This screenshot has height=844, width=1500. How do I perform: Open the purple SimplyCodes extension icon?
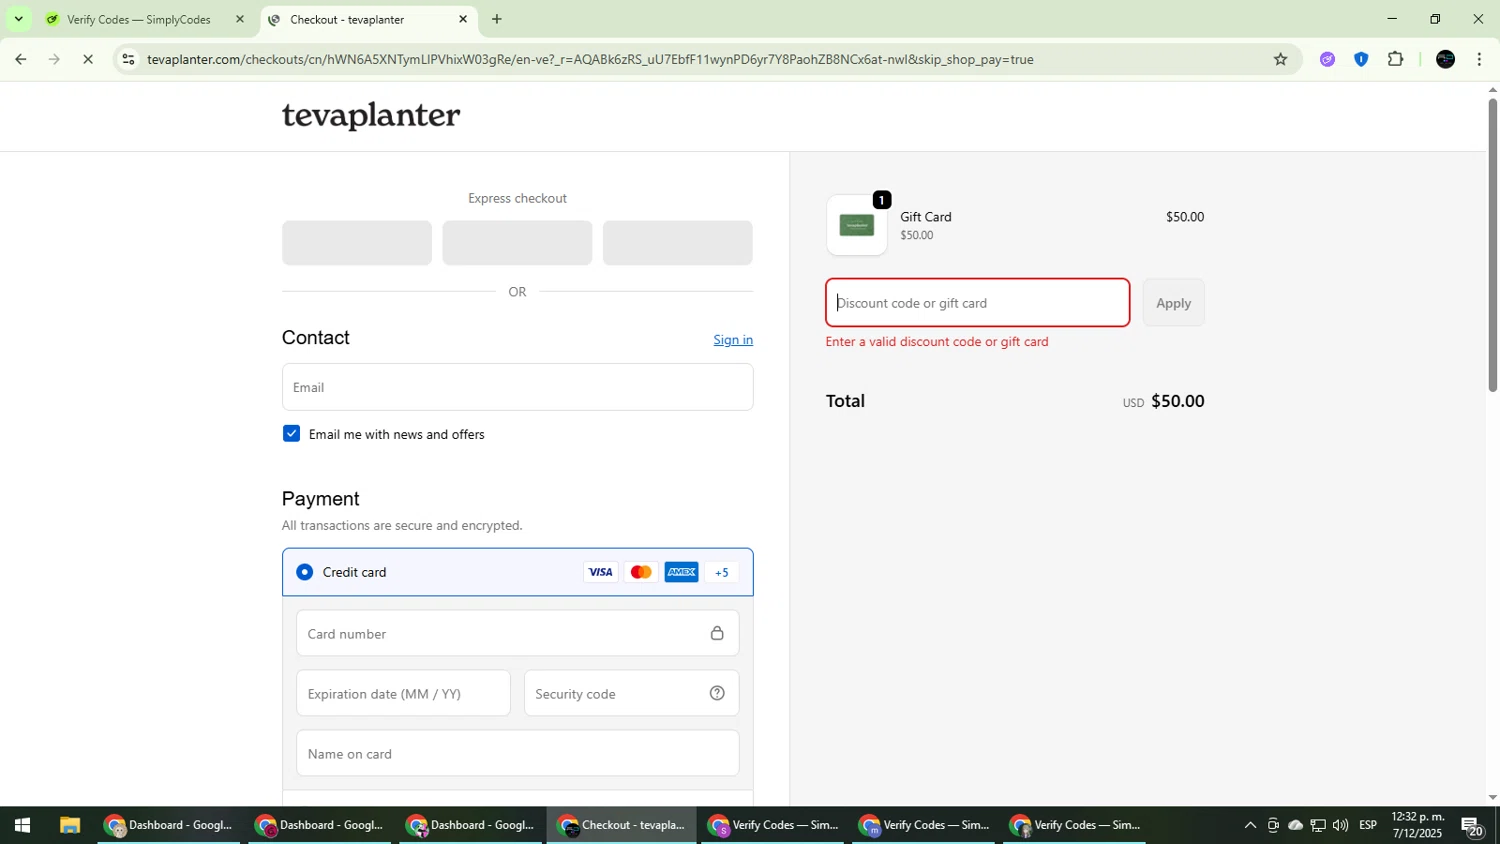pos(1327,59)
